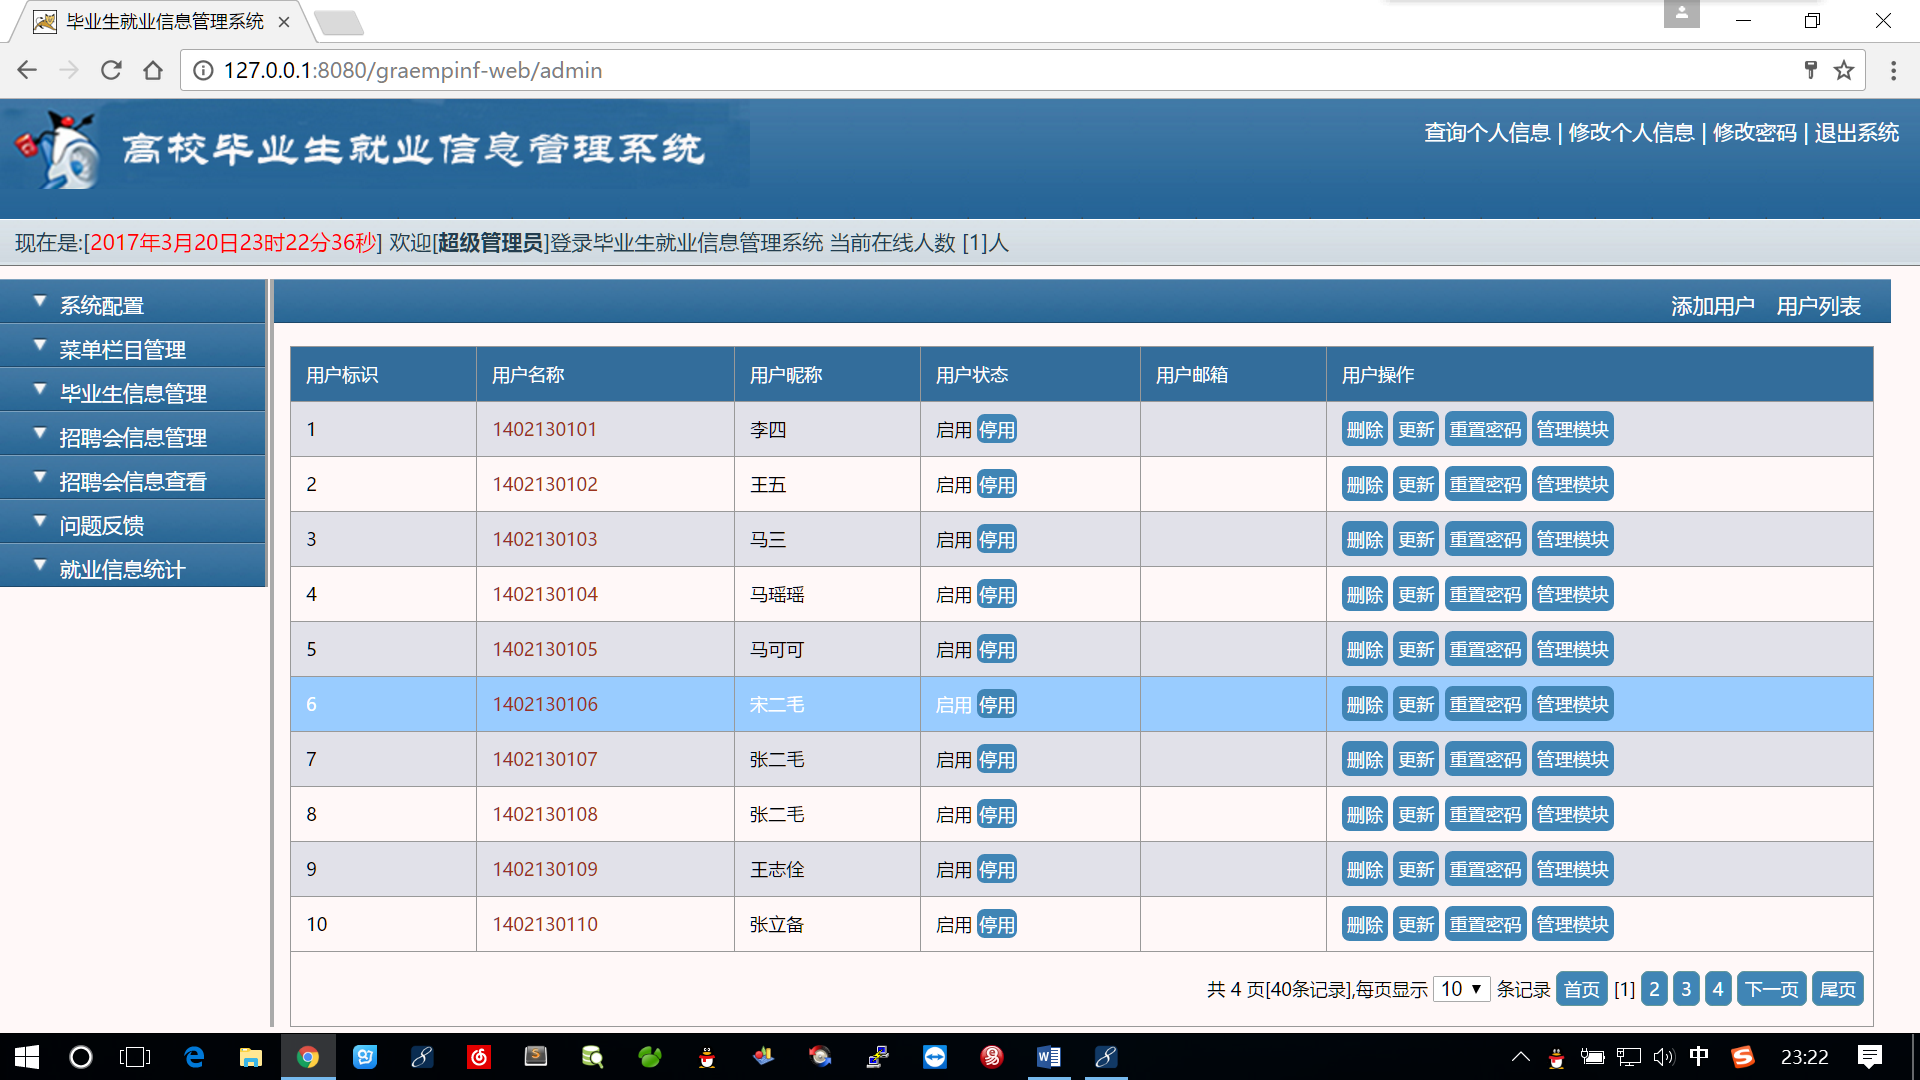1920x1080 pixels.
Task: Click the site info icon in address bar
Action: point(203,70)
